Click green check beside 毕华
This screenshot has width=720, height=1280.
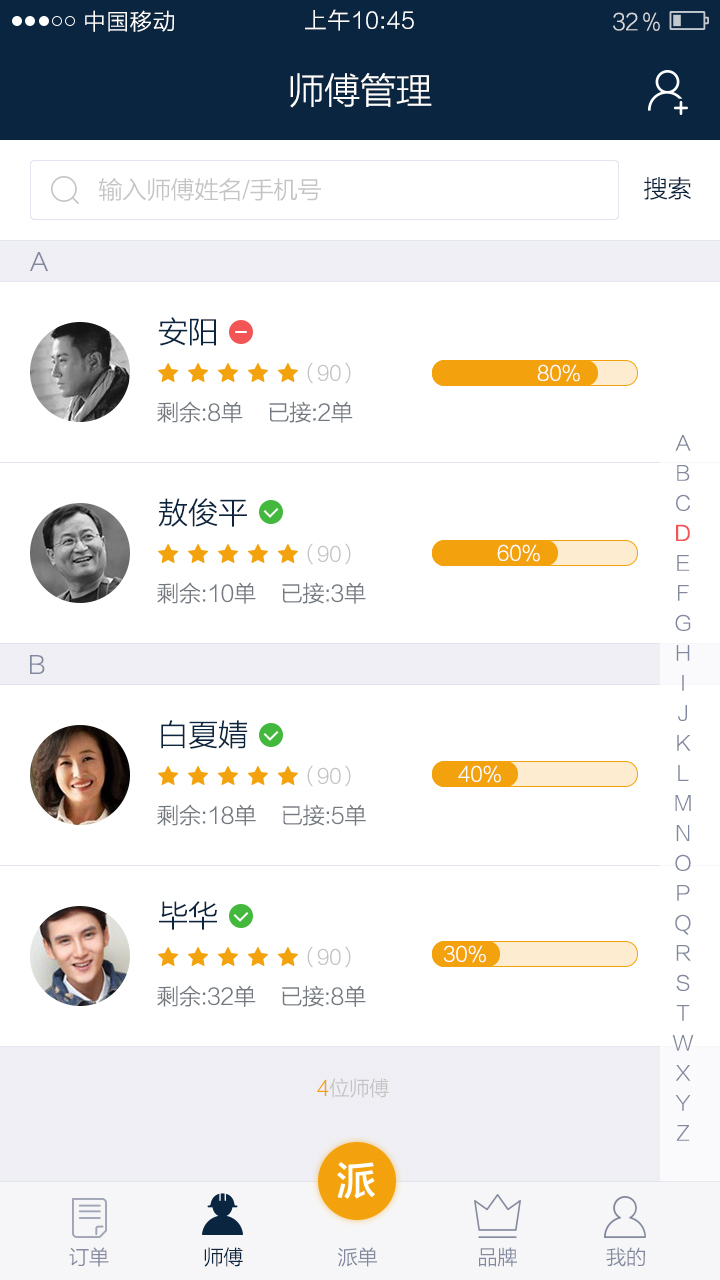pyautogui.click(x=241, y=916)
